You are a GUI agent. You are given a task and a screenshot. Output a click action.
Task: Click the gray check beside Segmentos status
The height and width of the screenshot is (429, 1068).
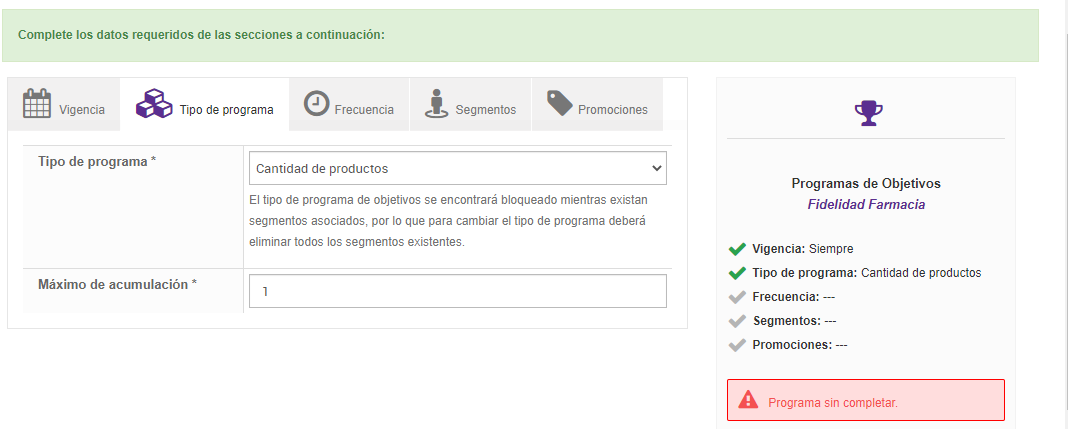coord(738,320)
